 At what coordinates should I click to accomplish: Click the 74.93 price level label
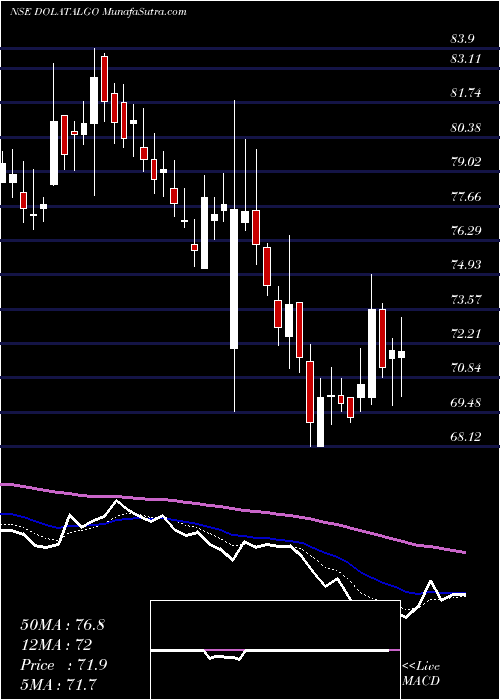pyautogui.click(x=466, y=264)
